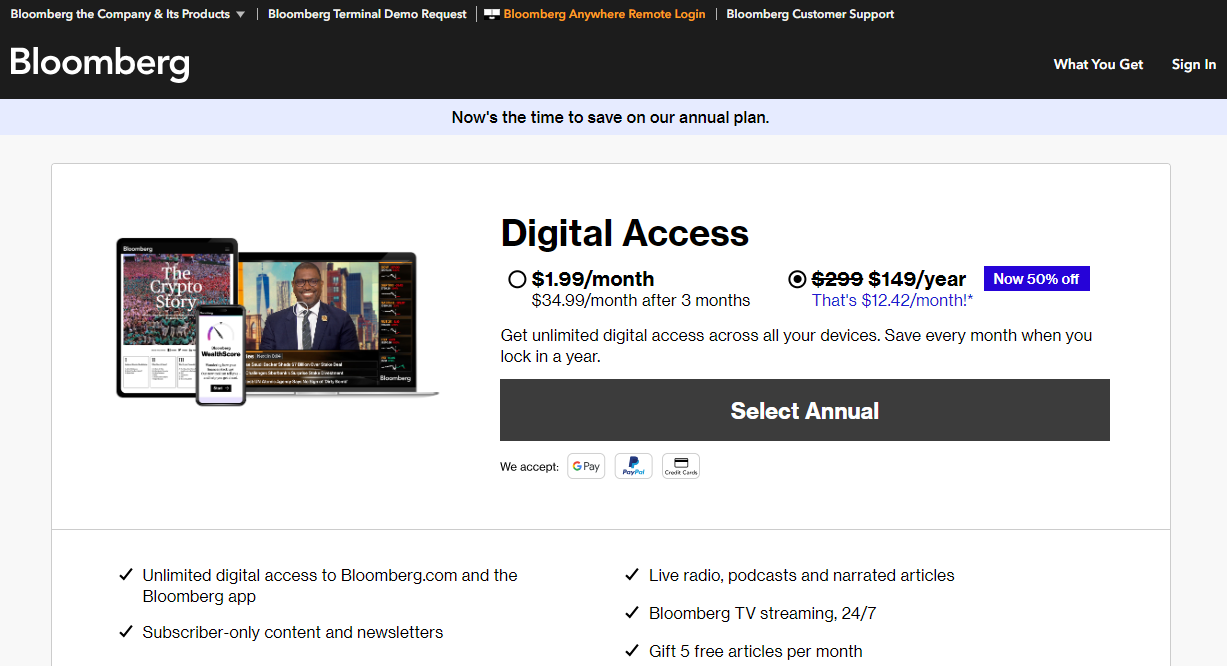
Task: Click the Bloomberg logo
Action: pyautogui.click(x=99, y=63)
